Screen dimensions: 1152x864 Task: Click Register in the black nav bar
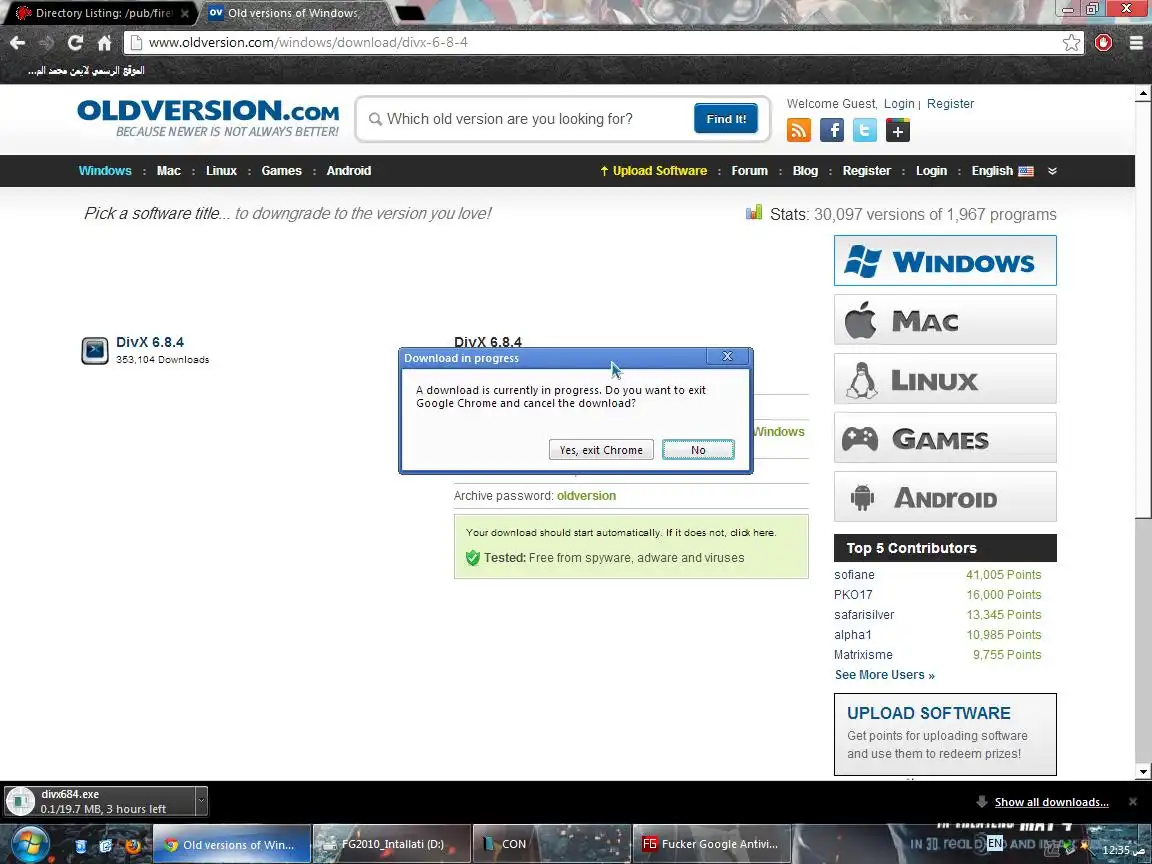pos(866,170)
